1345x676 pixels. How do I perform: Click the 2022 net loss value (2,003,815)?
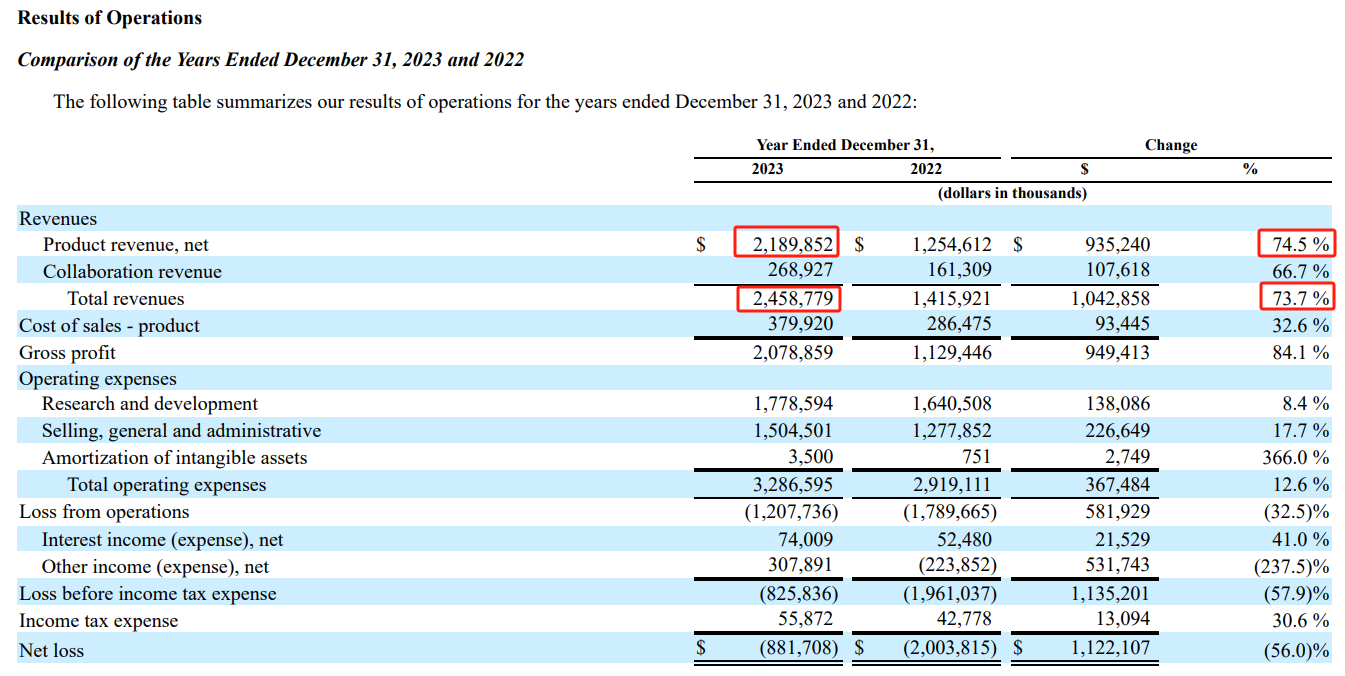(949, 648)
